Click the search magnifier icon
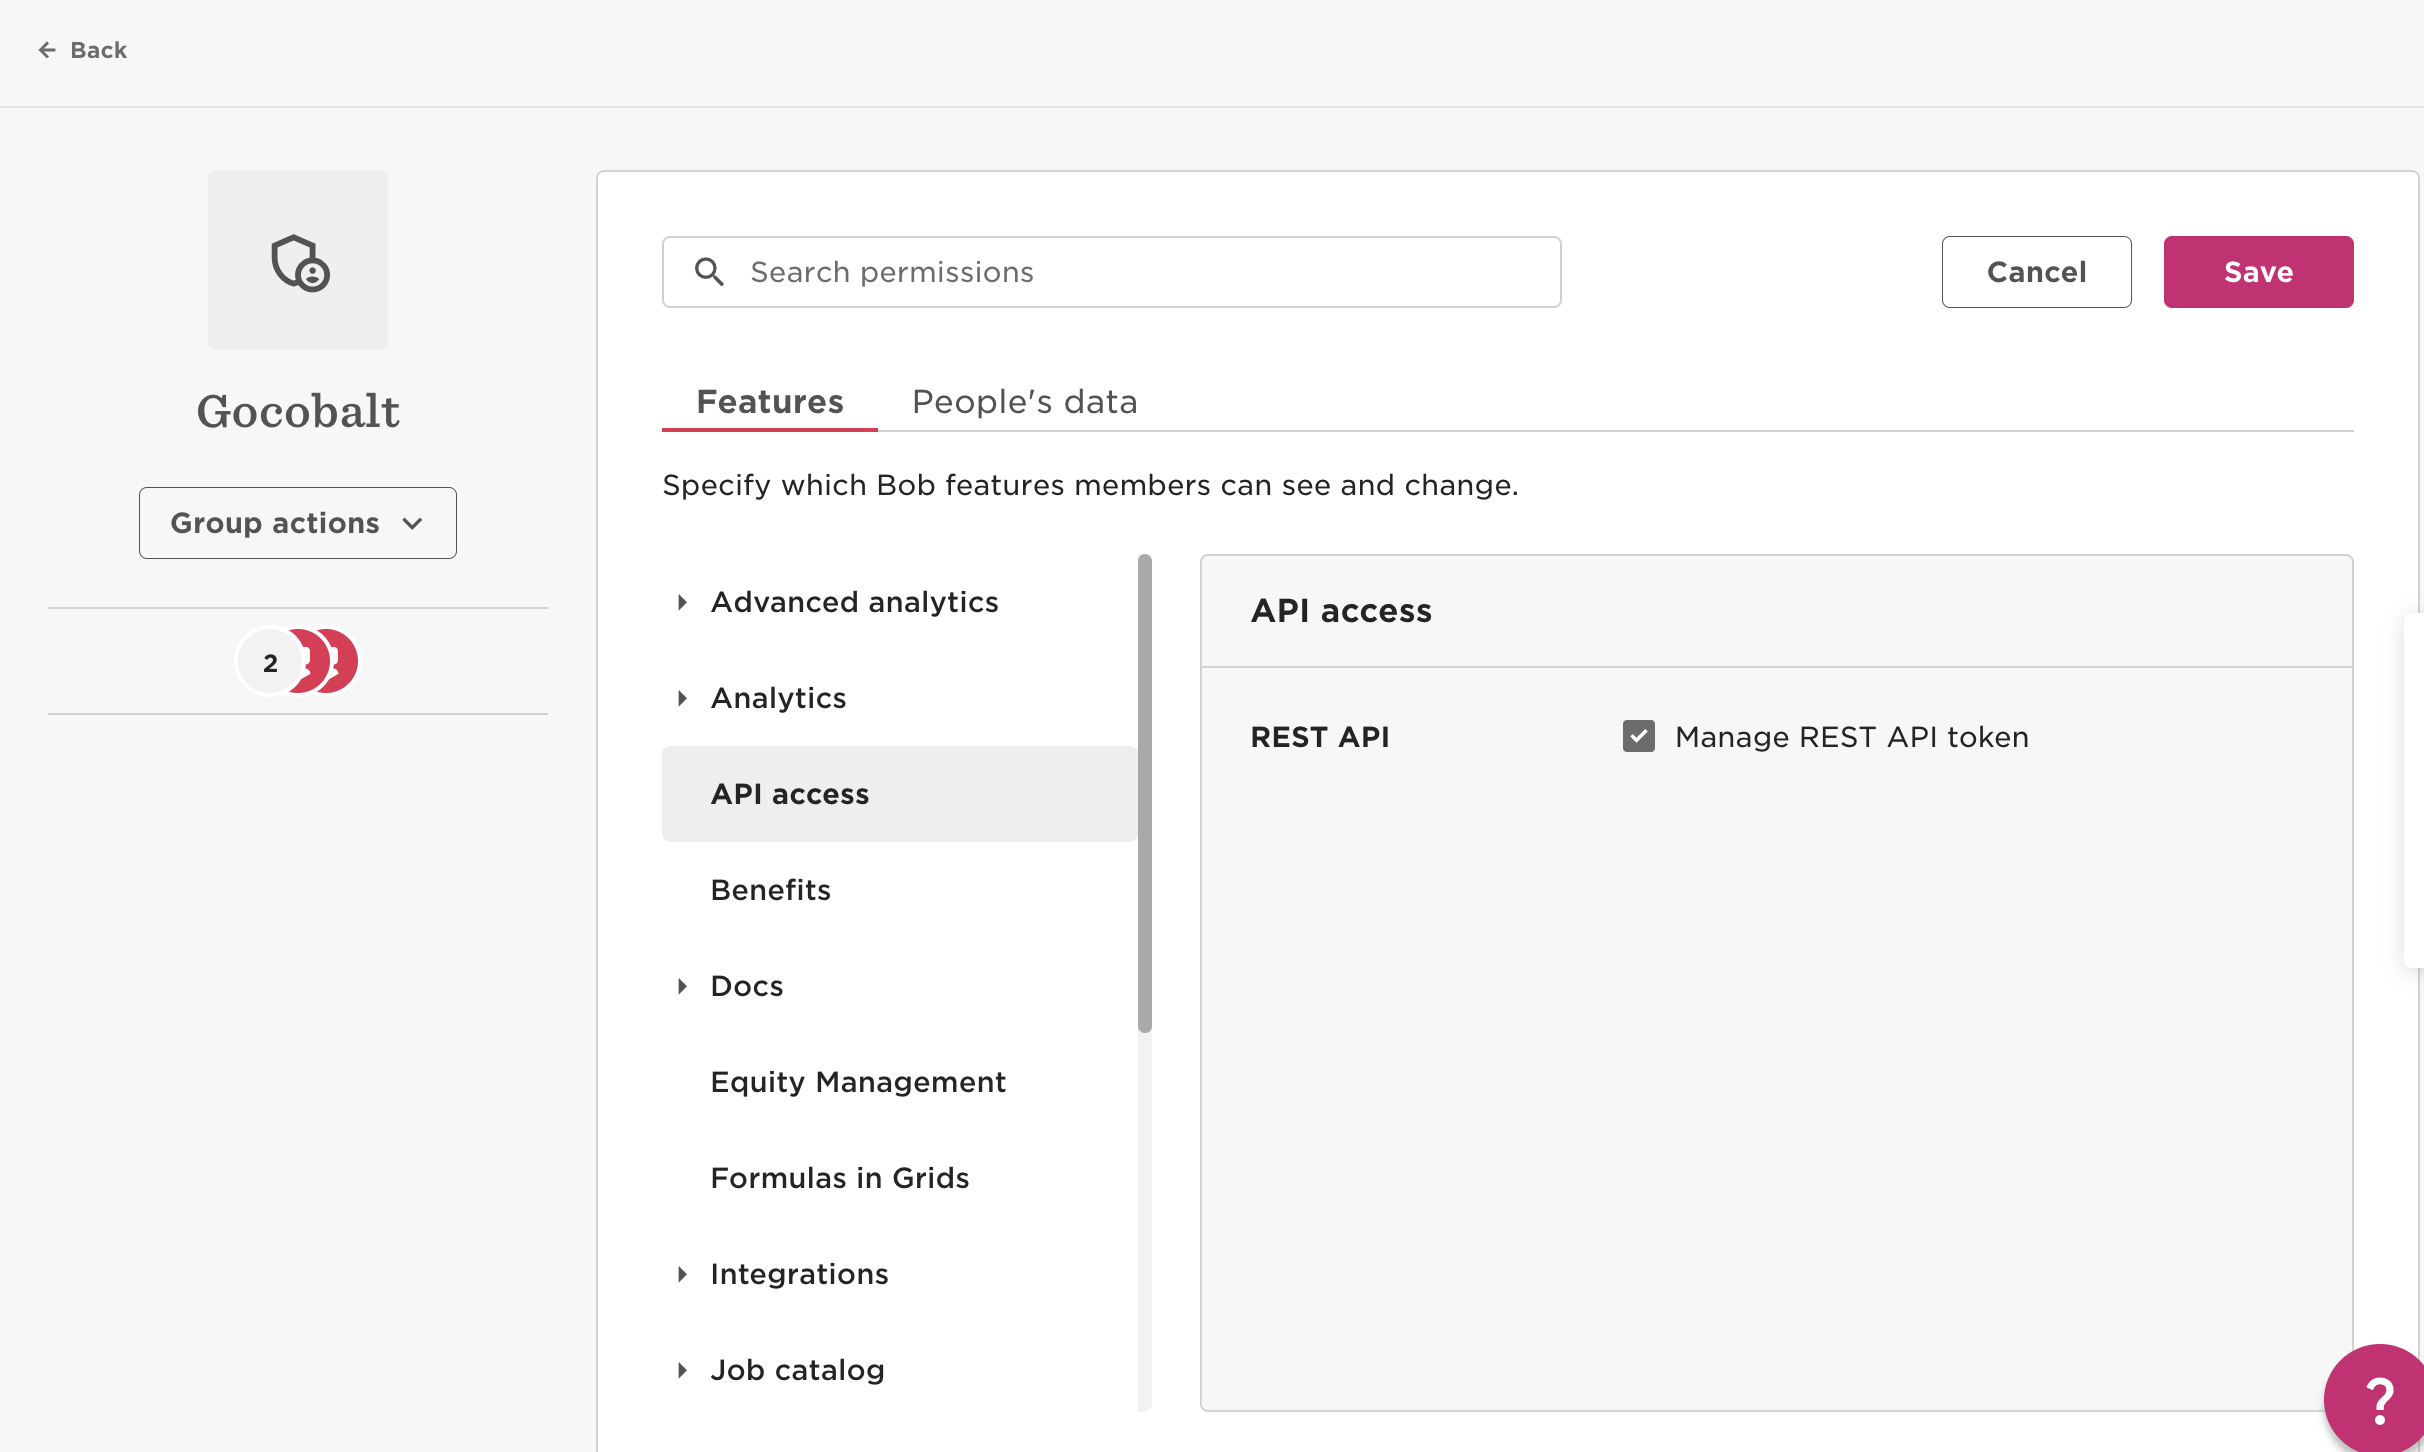The image size is (2424, 1452). tap(709, 272)
